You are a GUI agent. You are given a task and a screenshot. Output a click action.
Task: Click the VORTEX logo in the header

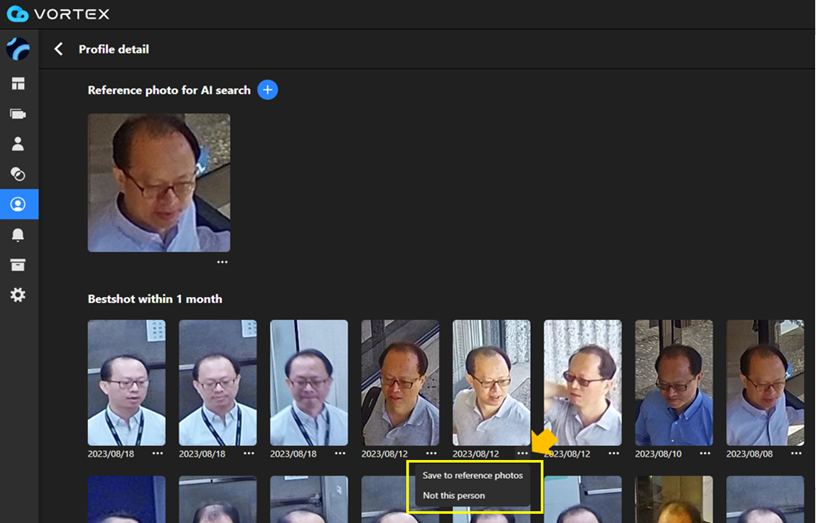58,14
